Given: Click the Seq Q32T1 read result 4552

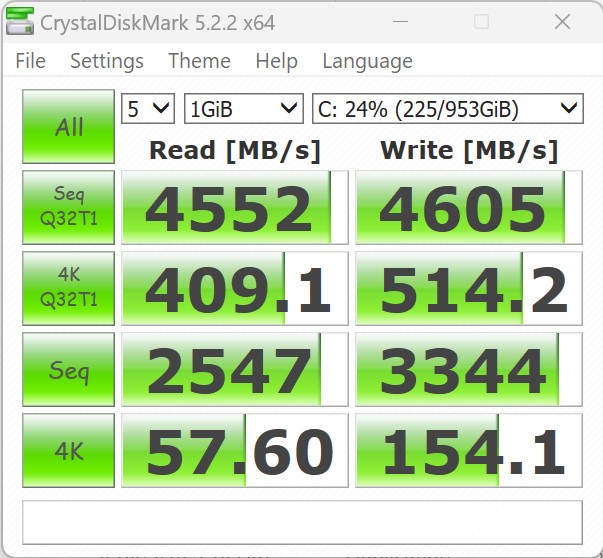Looking at the screenshot, I should point(235,208).
